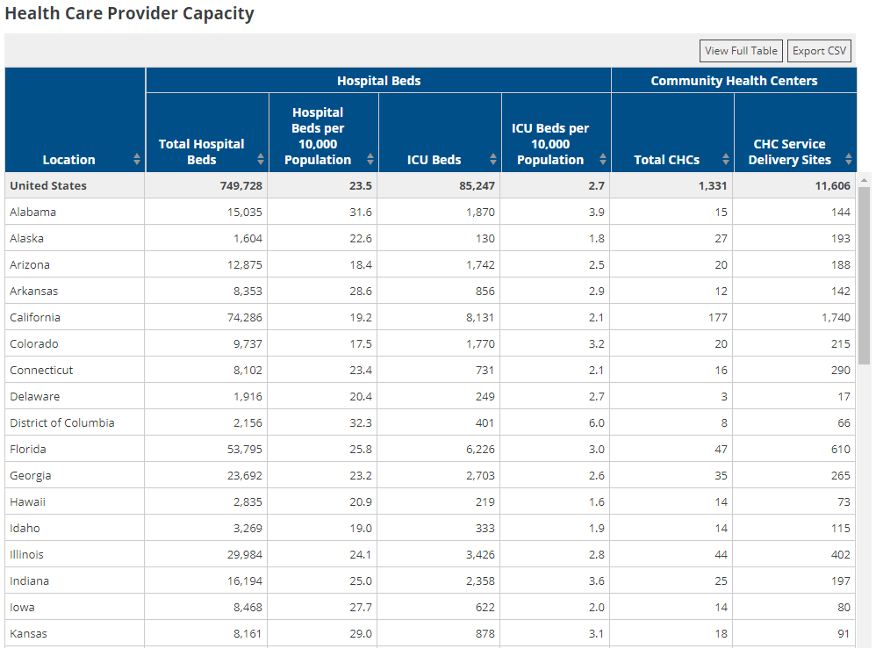Click the California row location cell
Screen dimensions: 876x648
click(35, 318)
